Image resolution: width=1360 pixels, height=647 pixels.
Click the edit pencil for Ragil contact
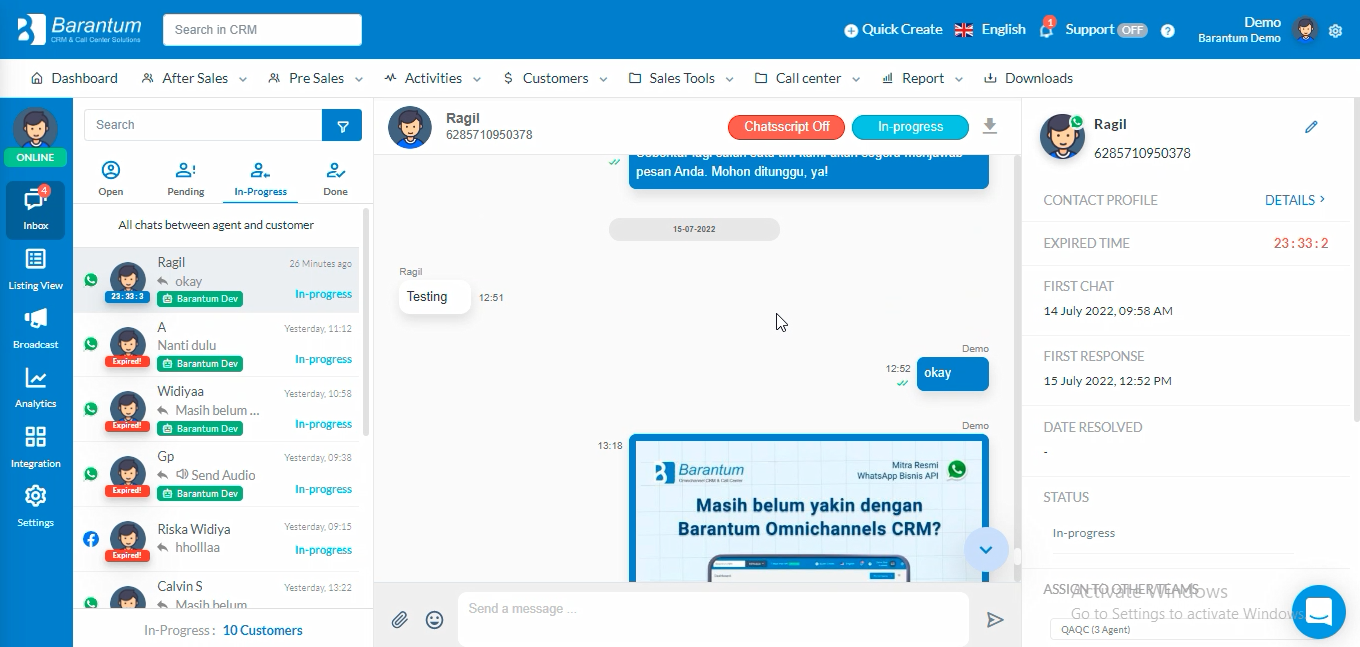pyautogui.click(x=1311, y=127)
